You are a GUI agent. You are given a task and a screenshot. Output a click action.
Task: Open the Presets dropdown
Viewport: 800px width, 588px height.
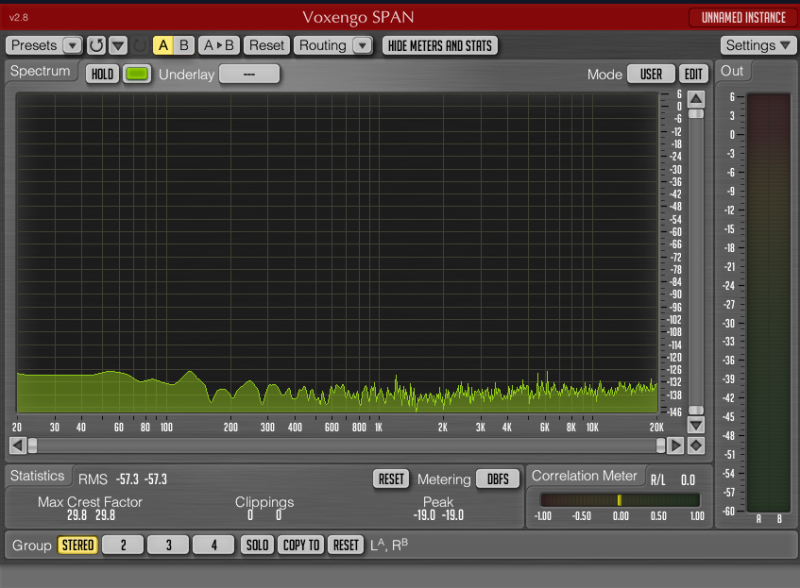[45, 46]
